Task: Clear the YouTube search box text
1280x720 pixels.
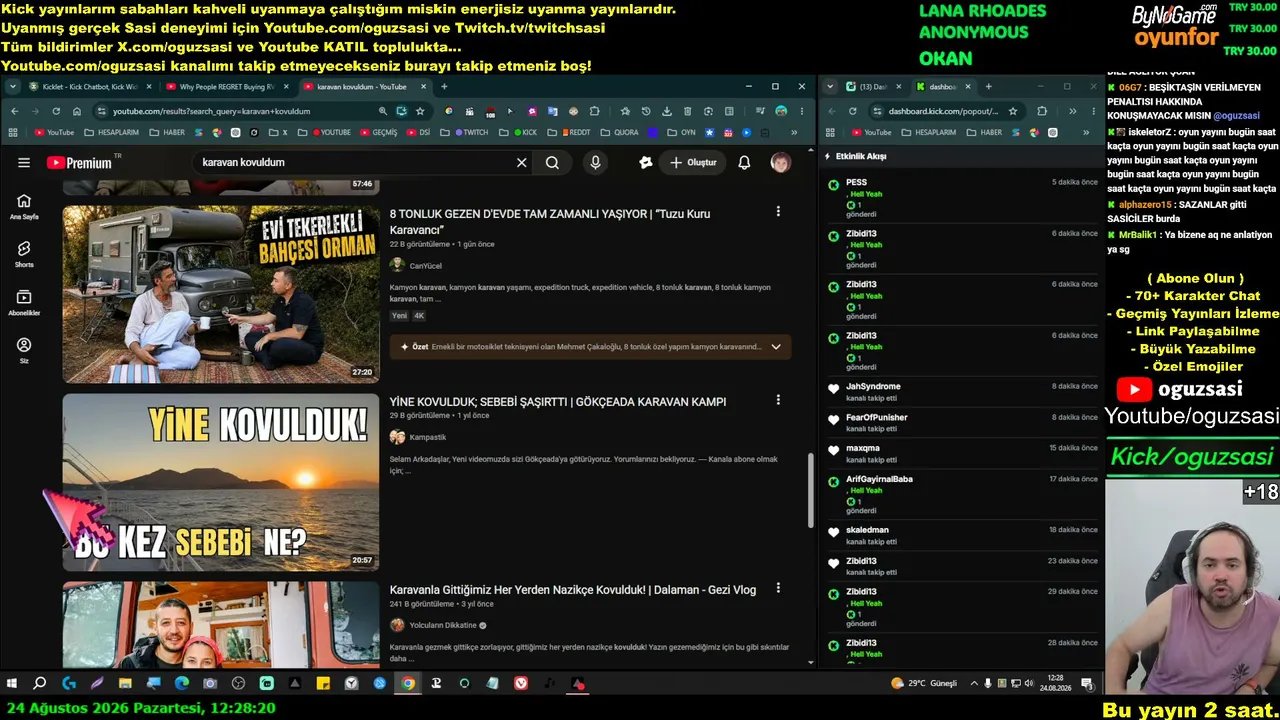Action: [521, 162]
